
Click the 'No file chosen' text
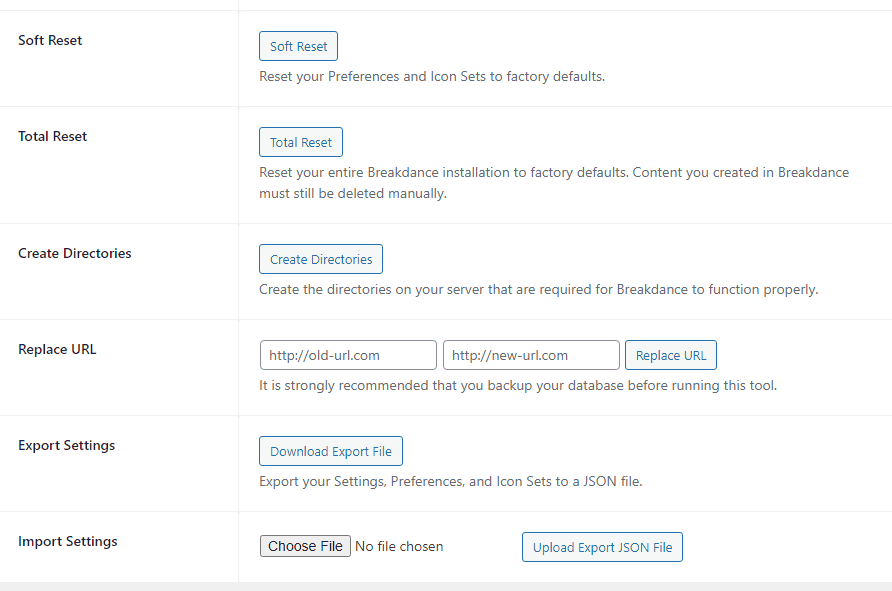[x=399, y=546]
